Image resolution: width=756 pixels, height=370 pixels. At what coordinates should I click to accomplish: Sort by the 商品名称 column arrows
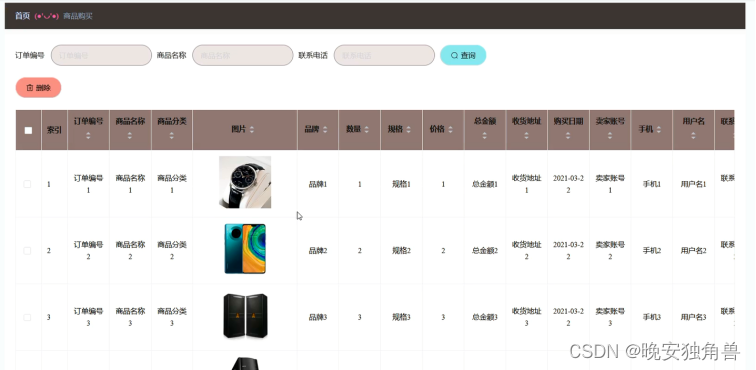click(130, 136)
